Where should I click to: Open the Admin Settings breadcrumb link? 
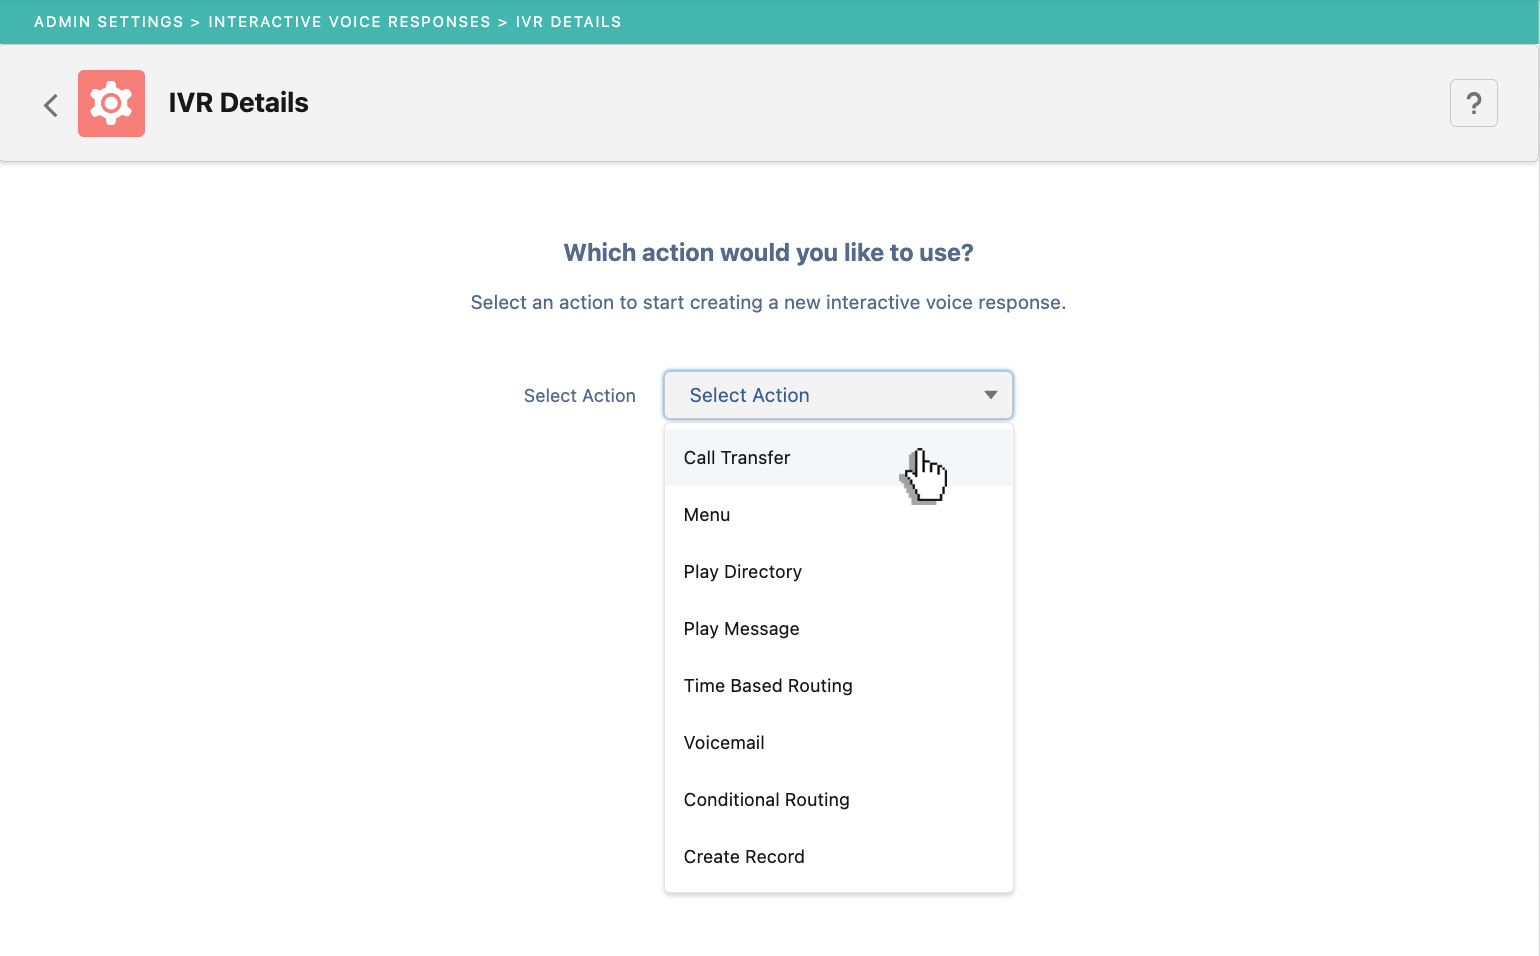(x=108, y=21)
